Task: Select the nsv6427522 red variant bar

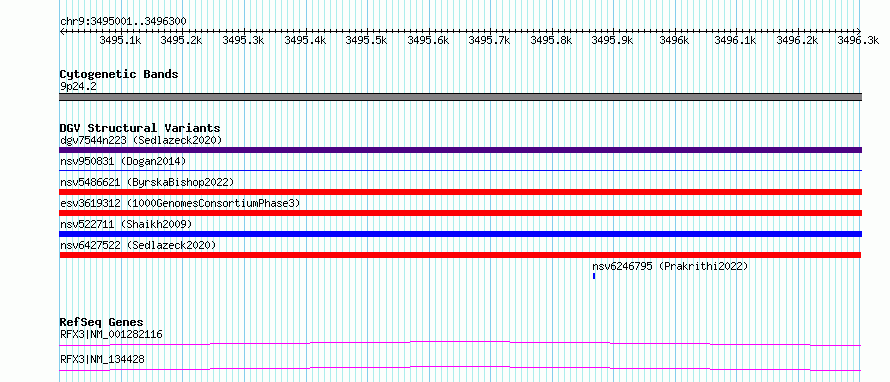Action: tap(460, 255)
